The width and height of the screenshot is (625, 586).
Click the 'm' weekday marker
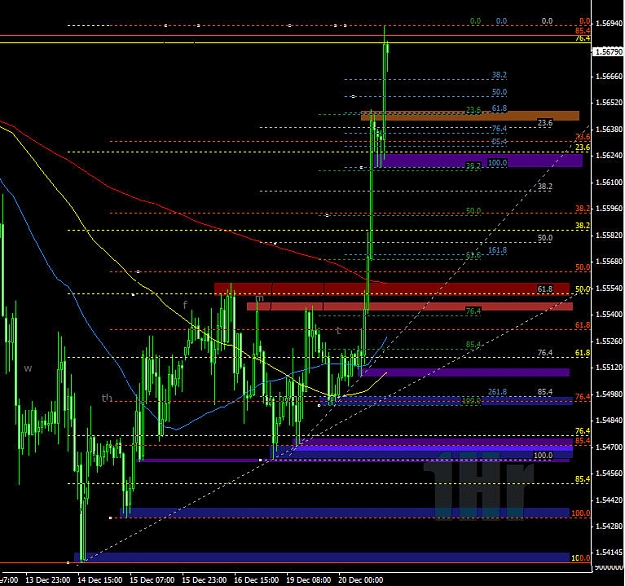click(x=259, y=299)
